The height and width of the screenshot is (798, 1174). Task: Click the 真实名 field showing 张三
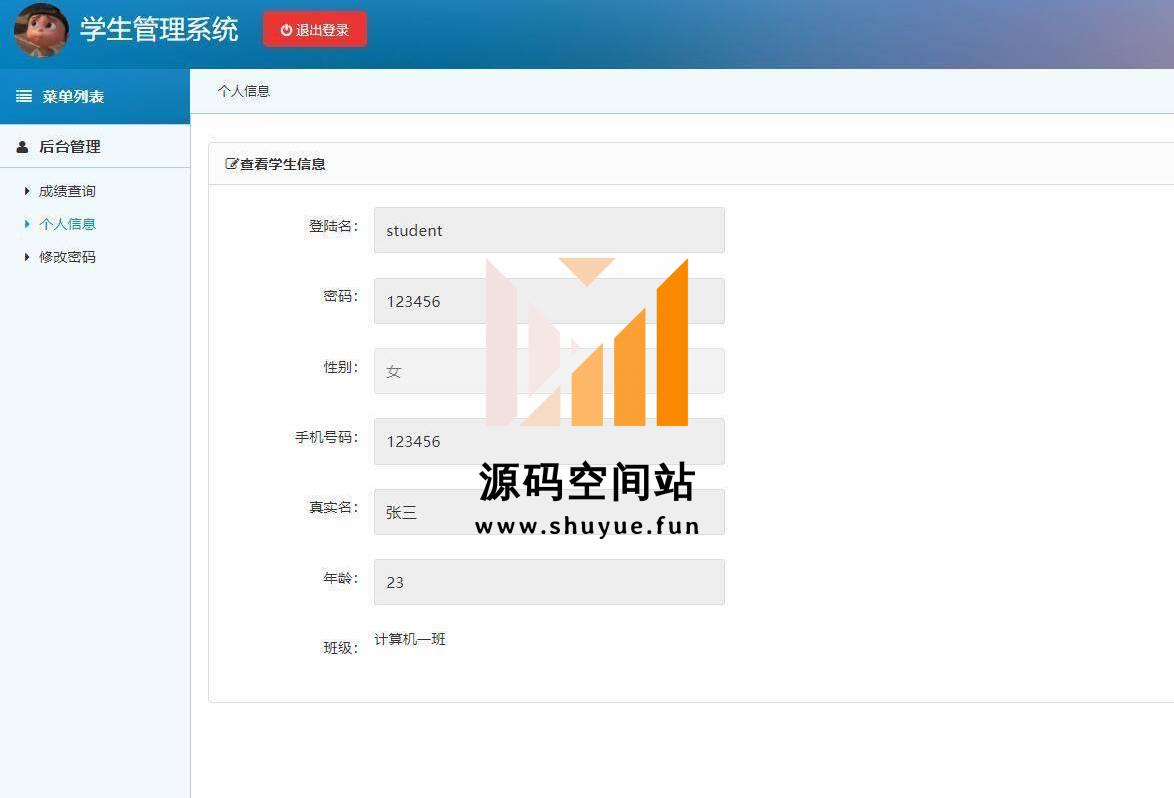[x=549, y=512]
